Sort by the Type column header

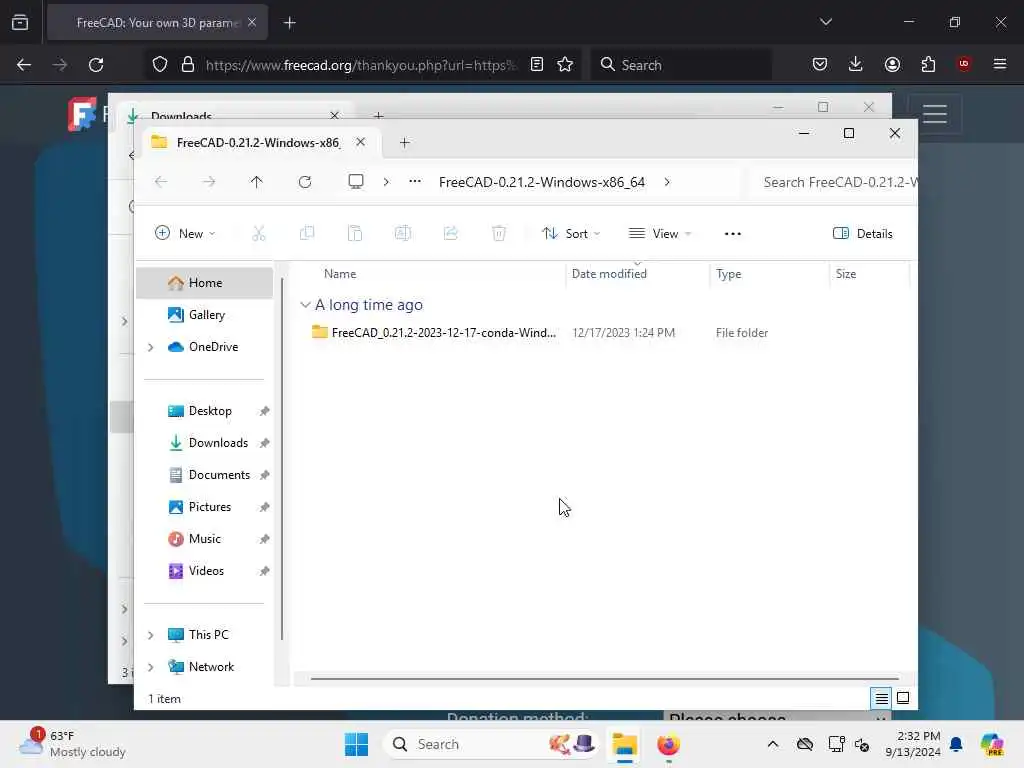pos(728,274)
